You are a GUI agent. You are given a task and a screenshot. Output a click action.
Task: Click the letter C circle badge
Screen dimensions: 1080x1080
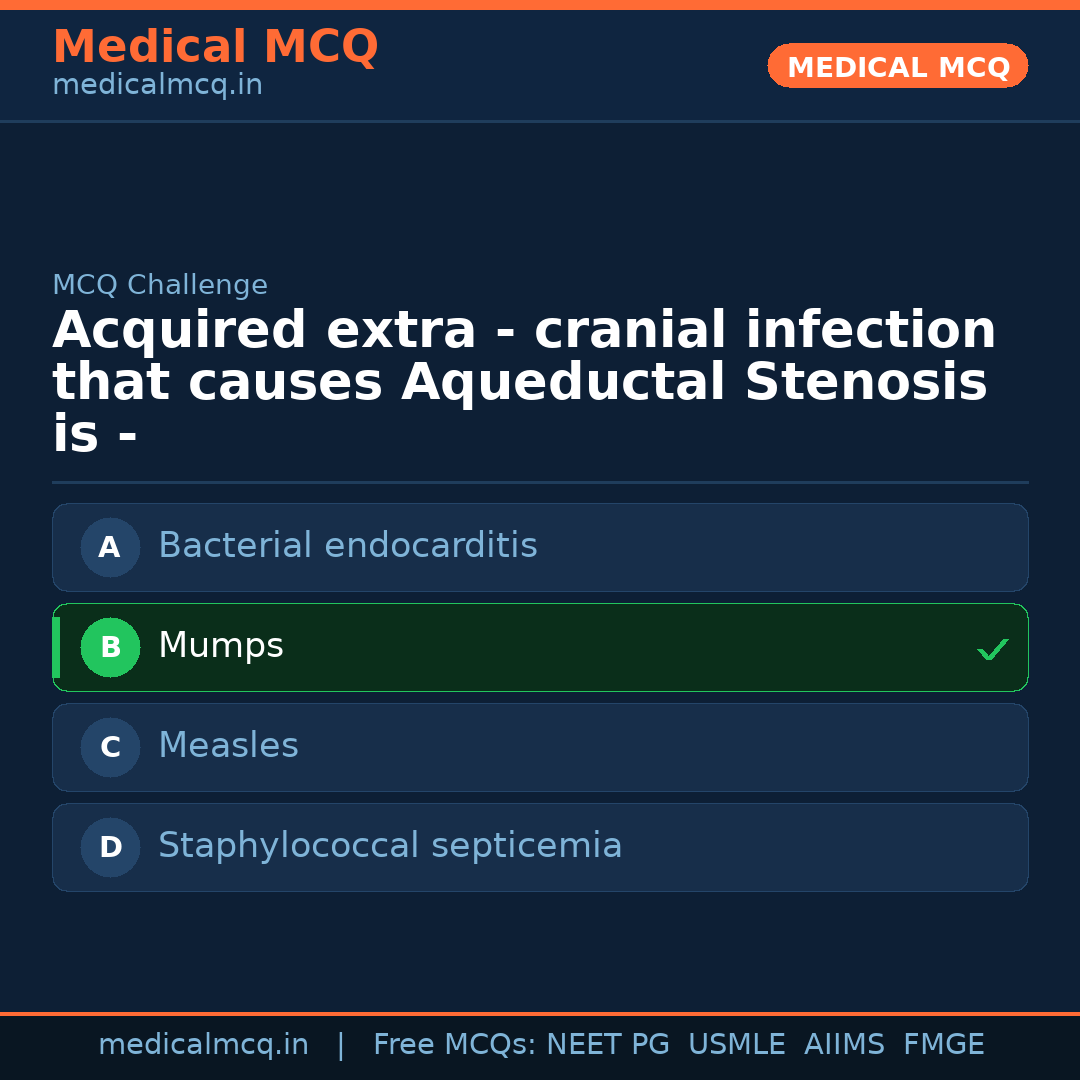(110, 747)
